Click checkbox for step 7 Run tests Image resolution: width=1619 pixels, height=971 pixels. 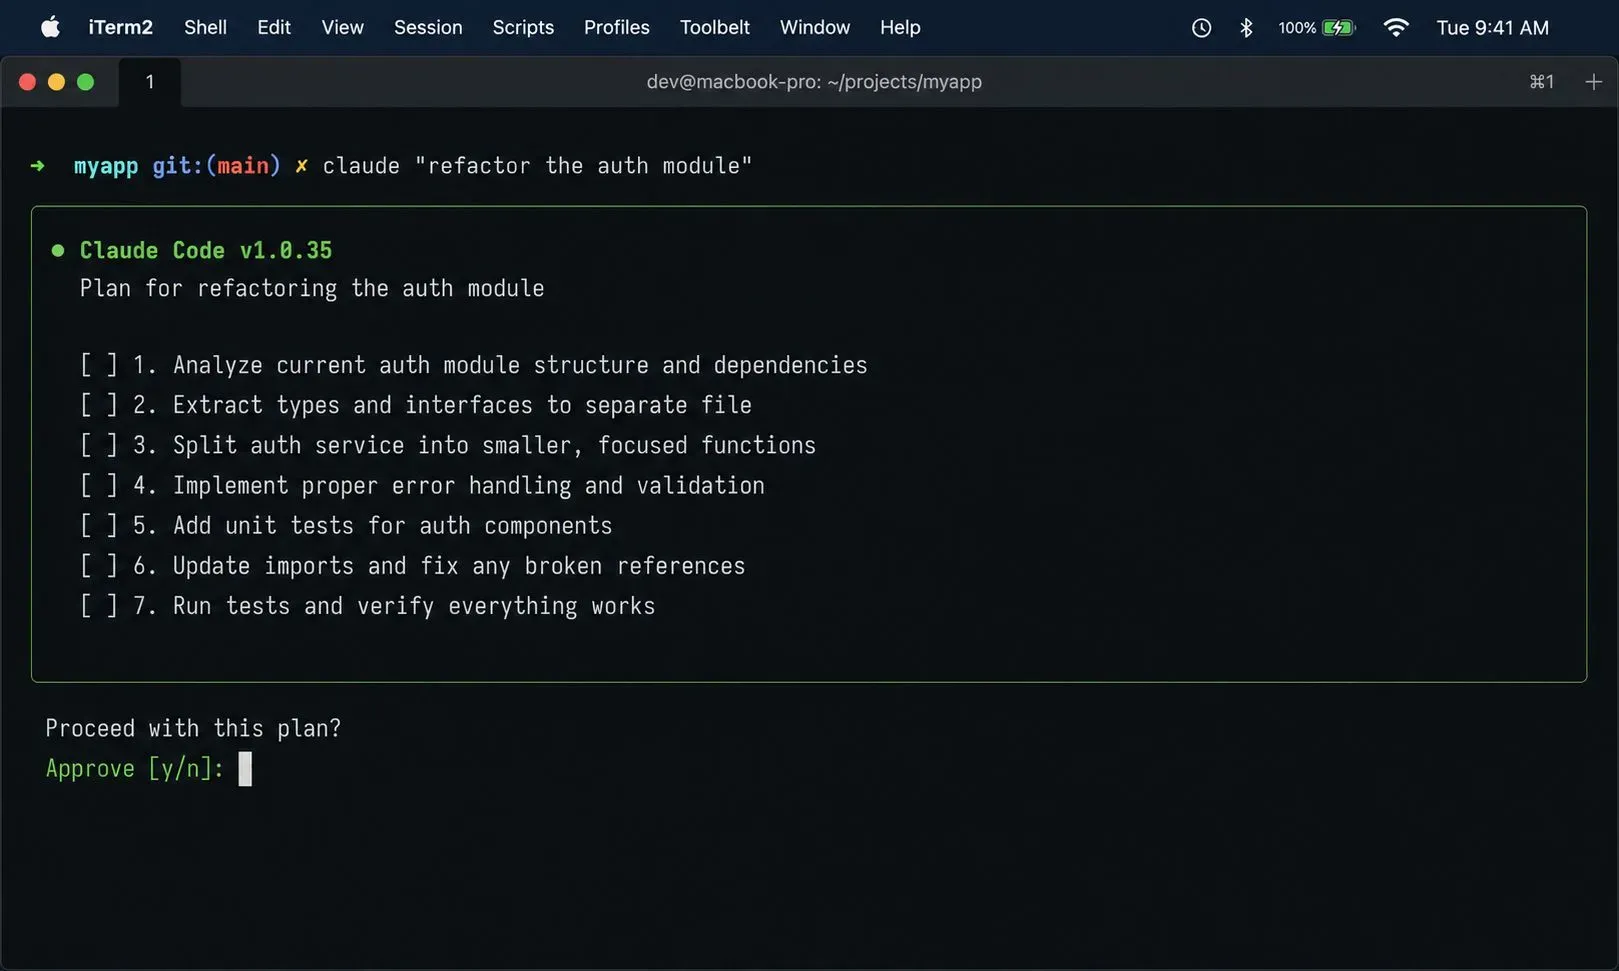[99, 606]
